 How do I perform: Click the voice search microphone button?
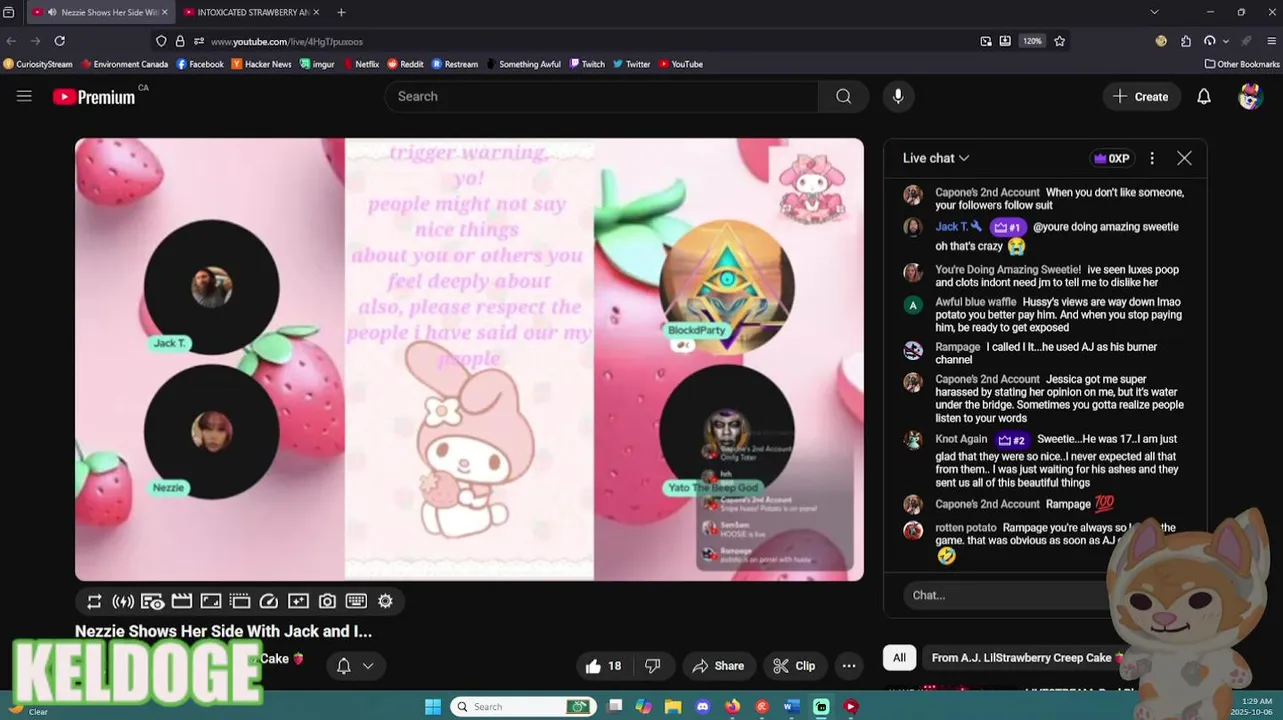pyautogui.click(x=898, y=96)
